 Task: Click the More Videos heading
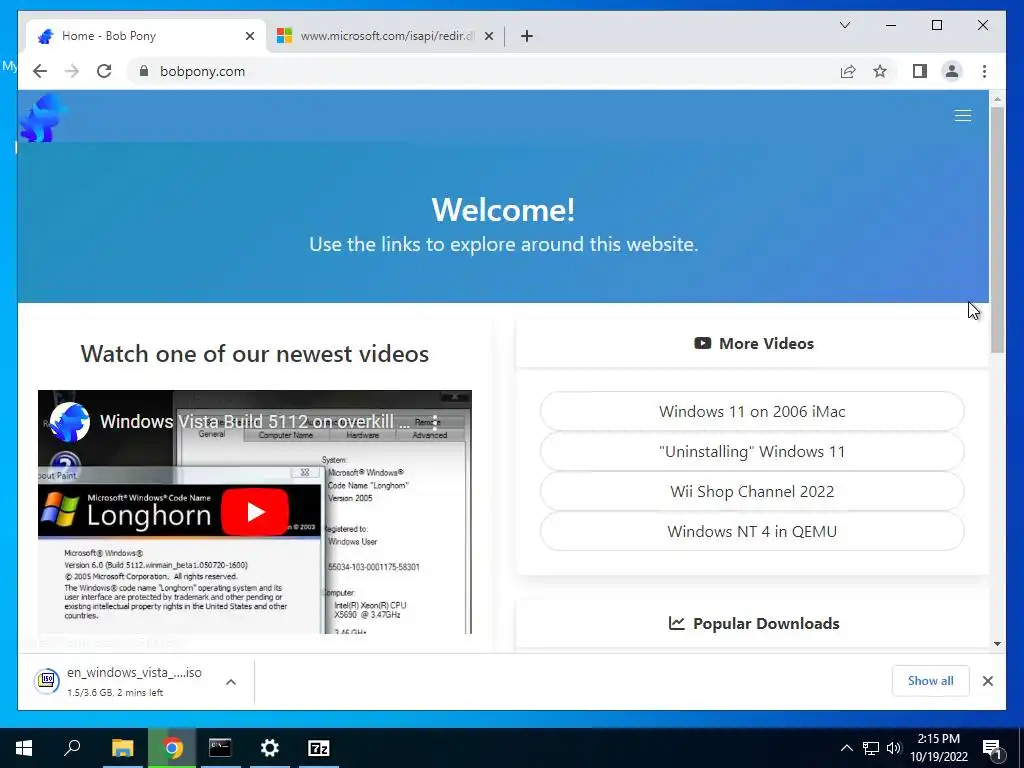click(x=754, y=344)
